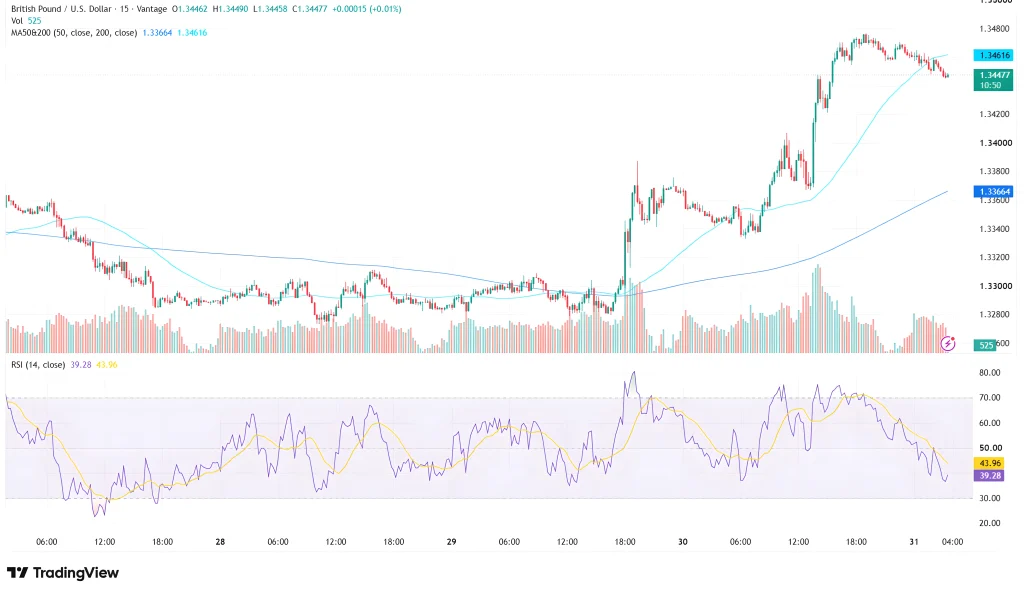The height and width of the screenshot is (594, 1024).
Task: Click the 1.33000 price axis label
Action: click(995, 286)
